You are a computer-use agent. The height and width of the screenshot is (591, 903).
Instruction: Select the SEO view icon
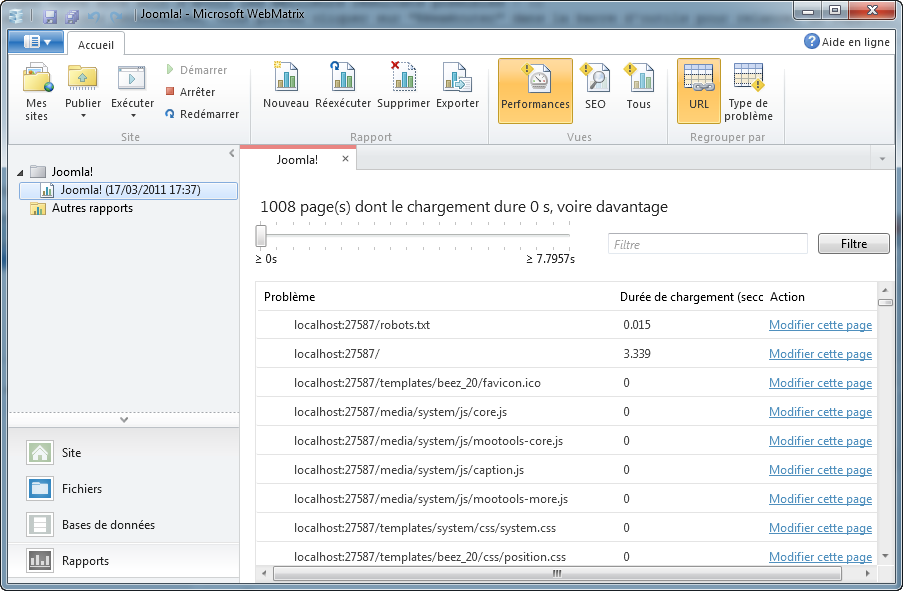pyautogui.click(x=595, y=78)
